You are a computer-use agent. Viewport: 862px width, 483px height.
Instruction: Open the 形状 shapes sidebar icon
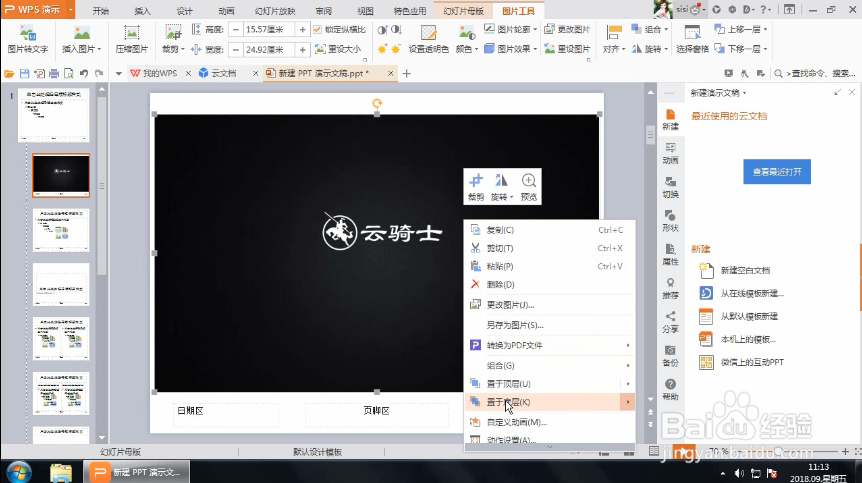(x=670, y=221)
